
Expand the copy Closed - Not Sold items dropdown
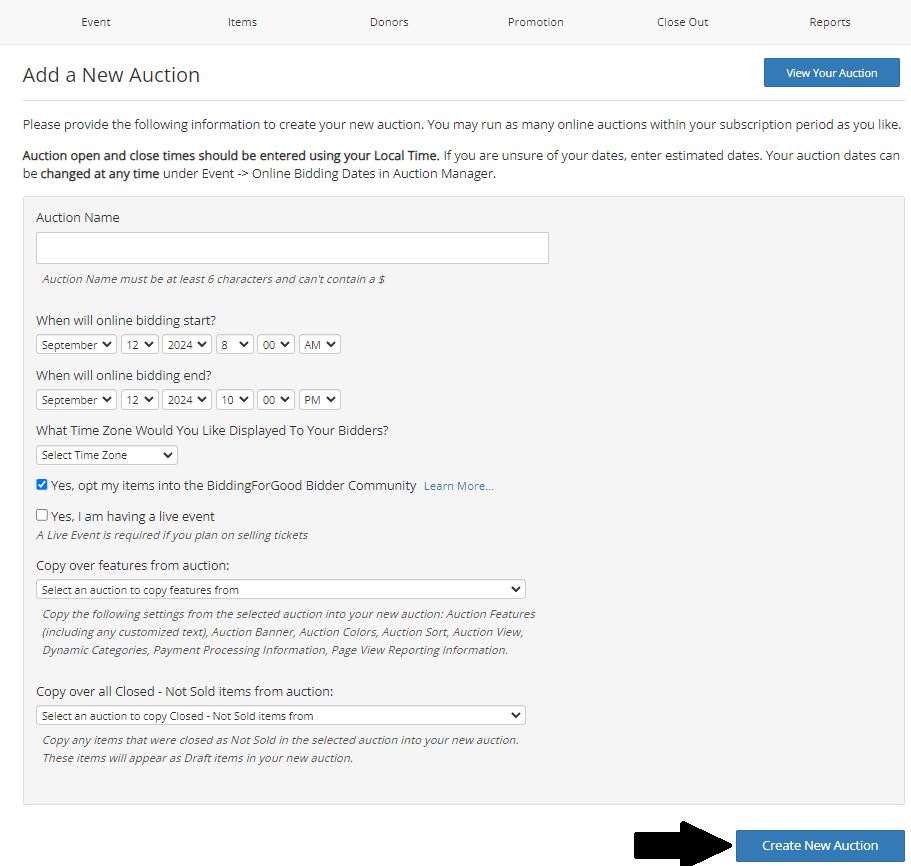point(281,716)
